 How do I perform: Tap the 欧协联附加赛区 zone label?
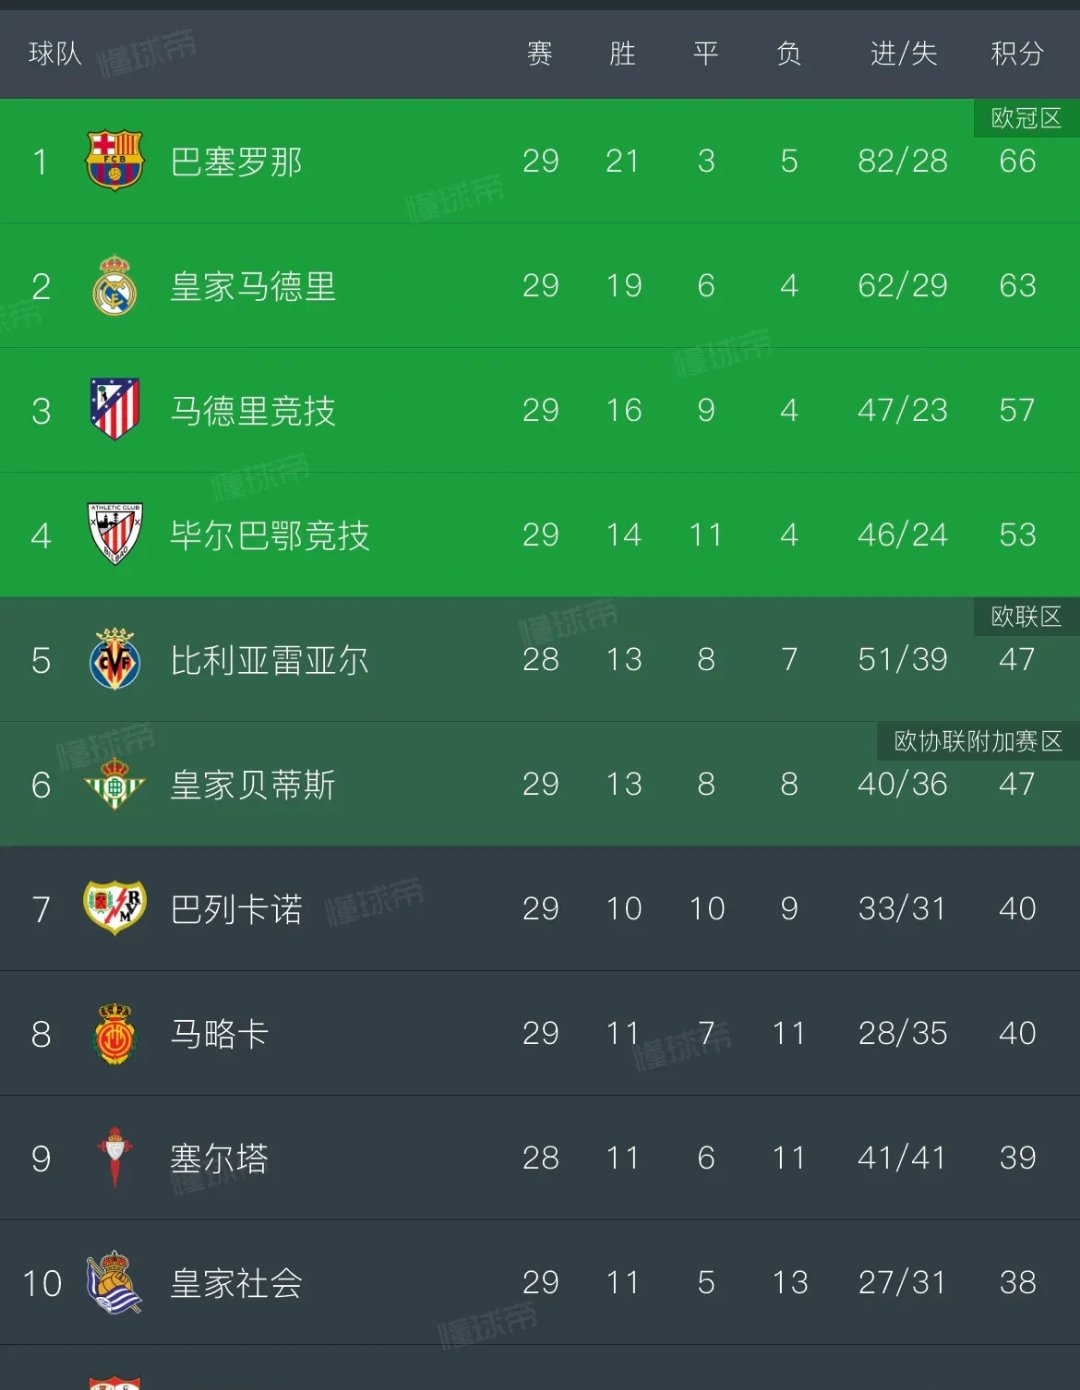pyautogui.click(x=979, y=741)
